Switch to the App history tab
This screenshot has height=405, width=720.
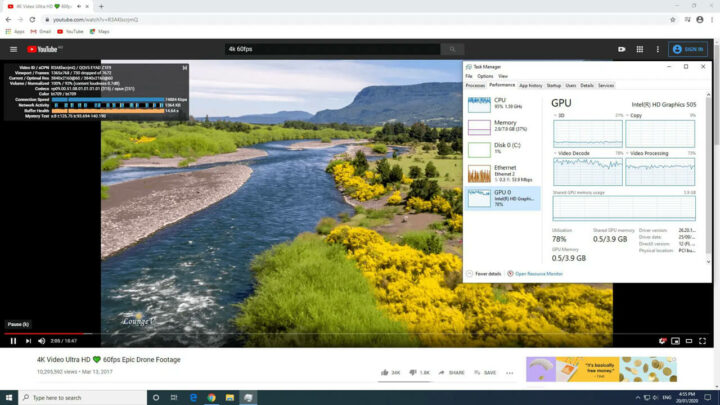(530, 85)
